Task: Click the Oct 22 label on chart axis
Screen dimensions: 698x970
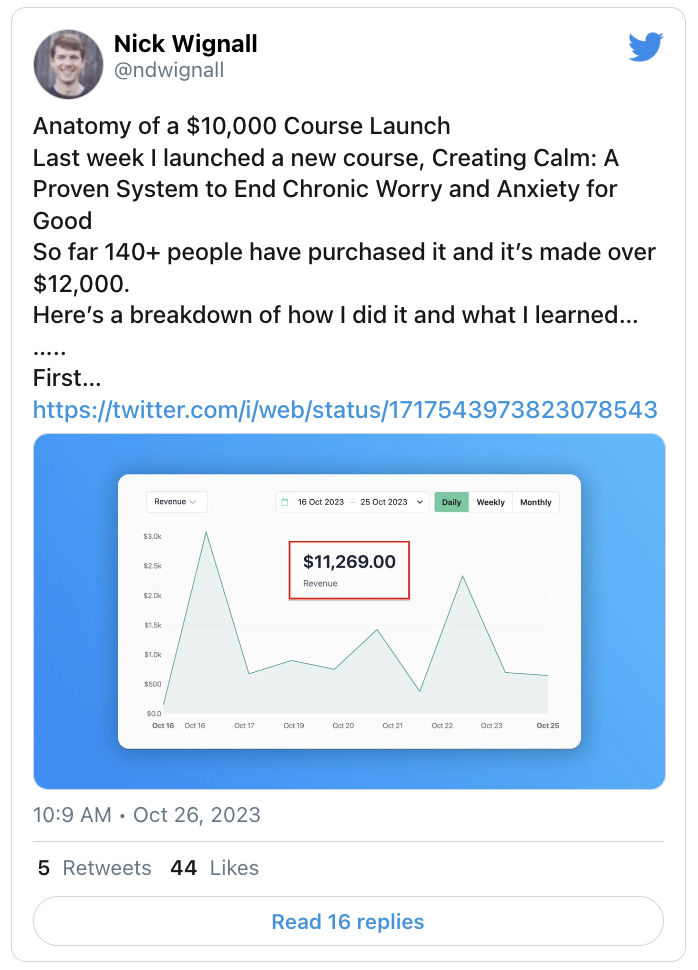Action: (442, 726)
